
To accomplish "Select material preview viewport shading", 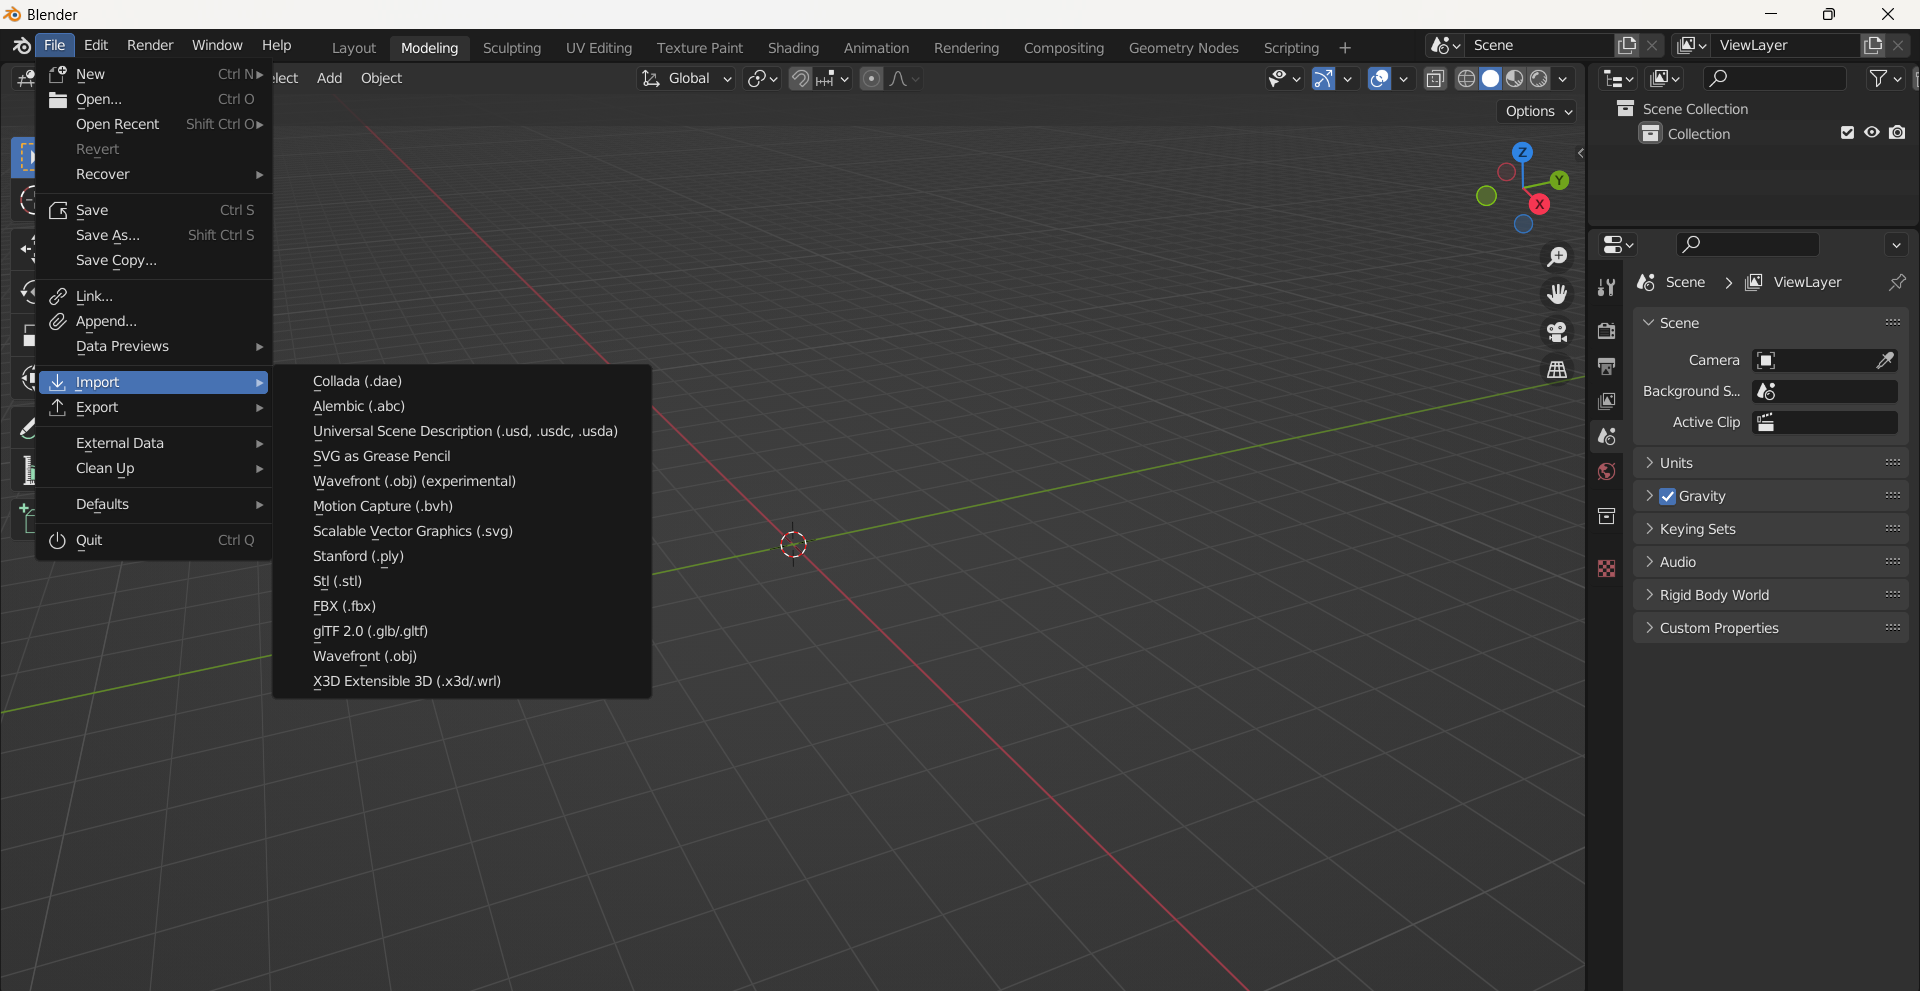I will coord(1515,79).
